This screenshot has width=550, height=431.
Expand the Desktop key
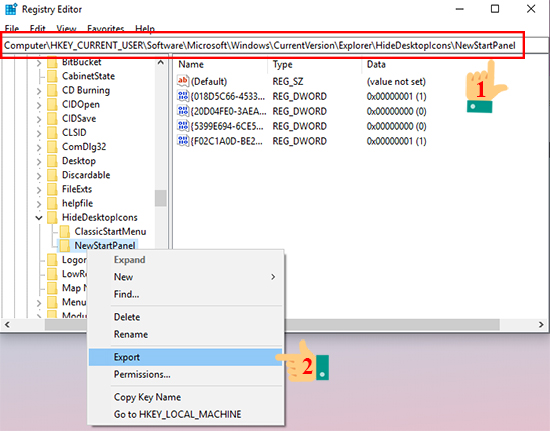click(x=39, y=161)
